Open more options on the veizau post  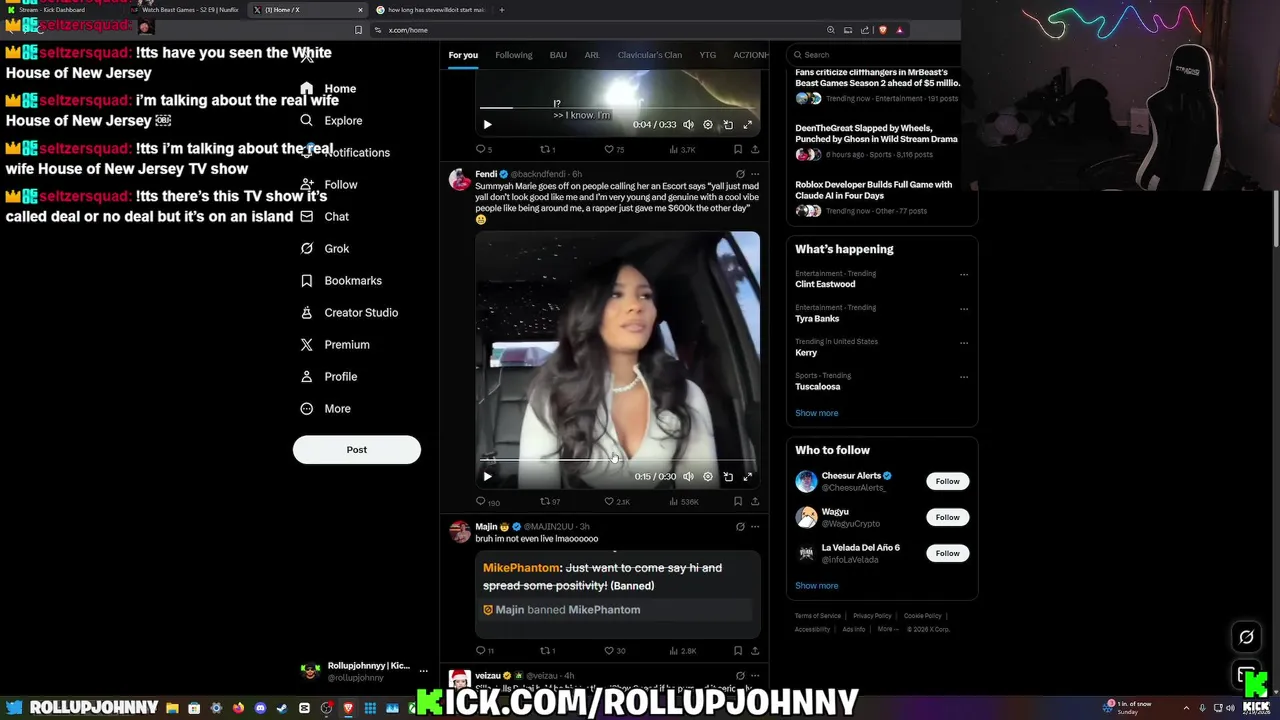755,676
